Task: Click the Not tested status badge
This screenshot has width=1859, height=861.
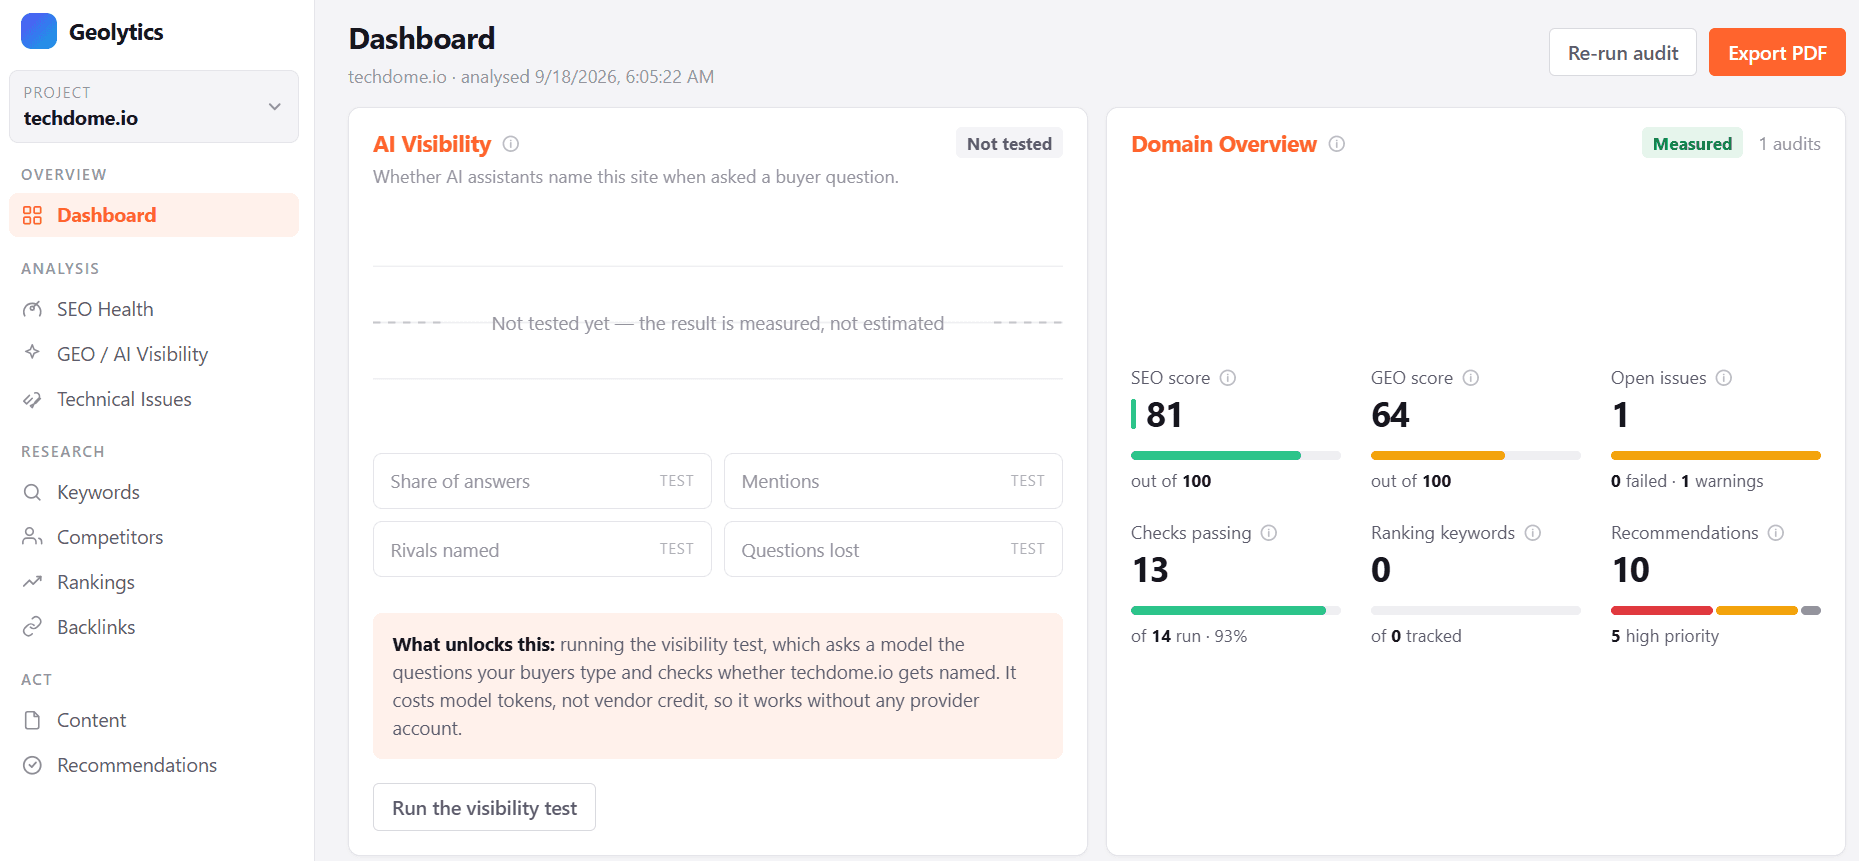Action: coord(1009,143)
